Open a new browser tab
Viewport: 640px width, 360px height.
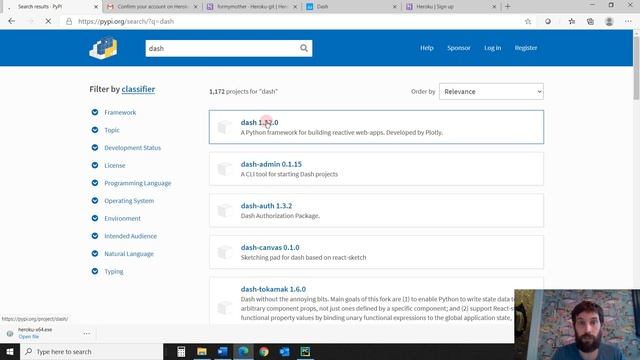[x=508, y=7]
